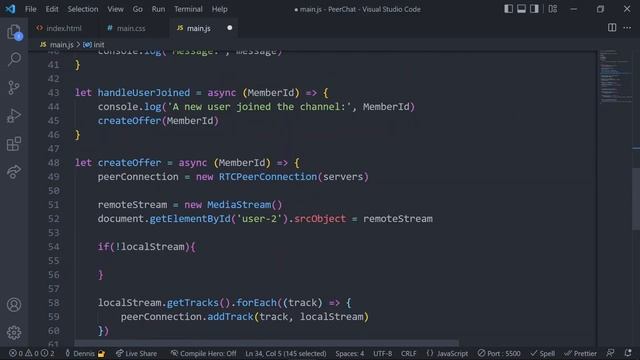This screenshot has height=360, width=640.
Task: Open the Manage gear icon
Action: (x=14, y=333)
